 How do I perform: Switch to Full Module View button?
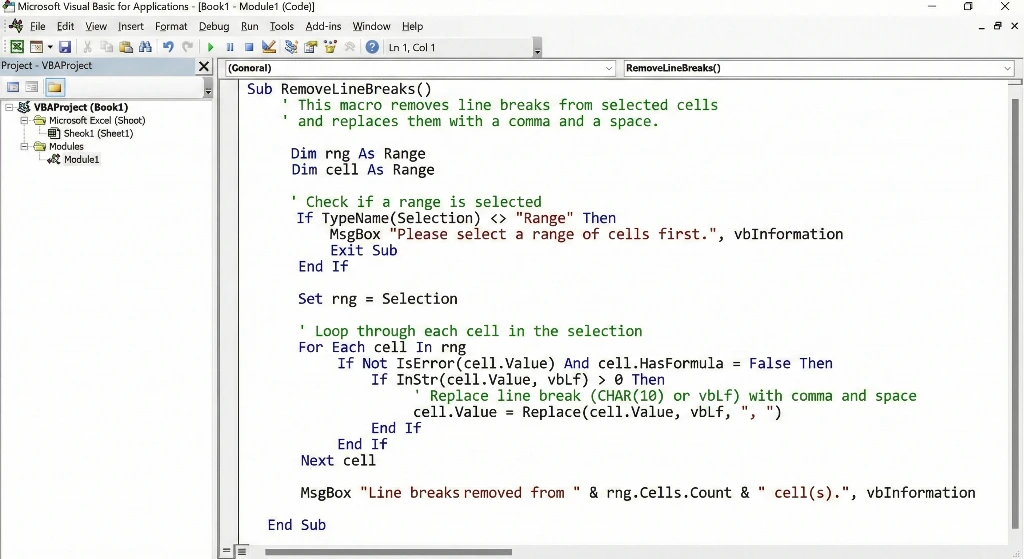[242, 551]
